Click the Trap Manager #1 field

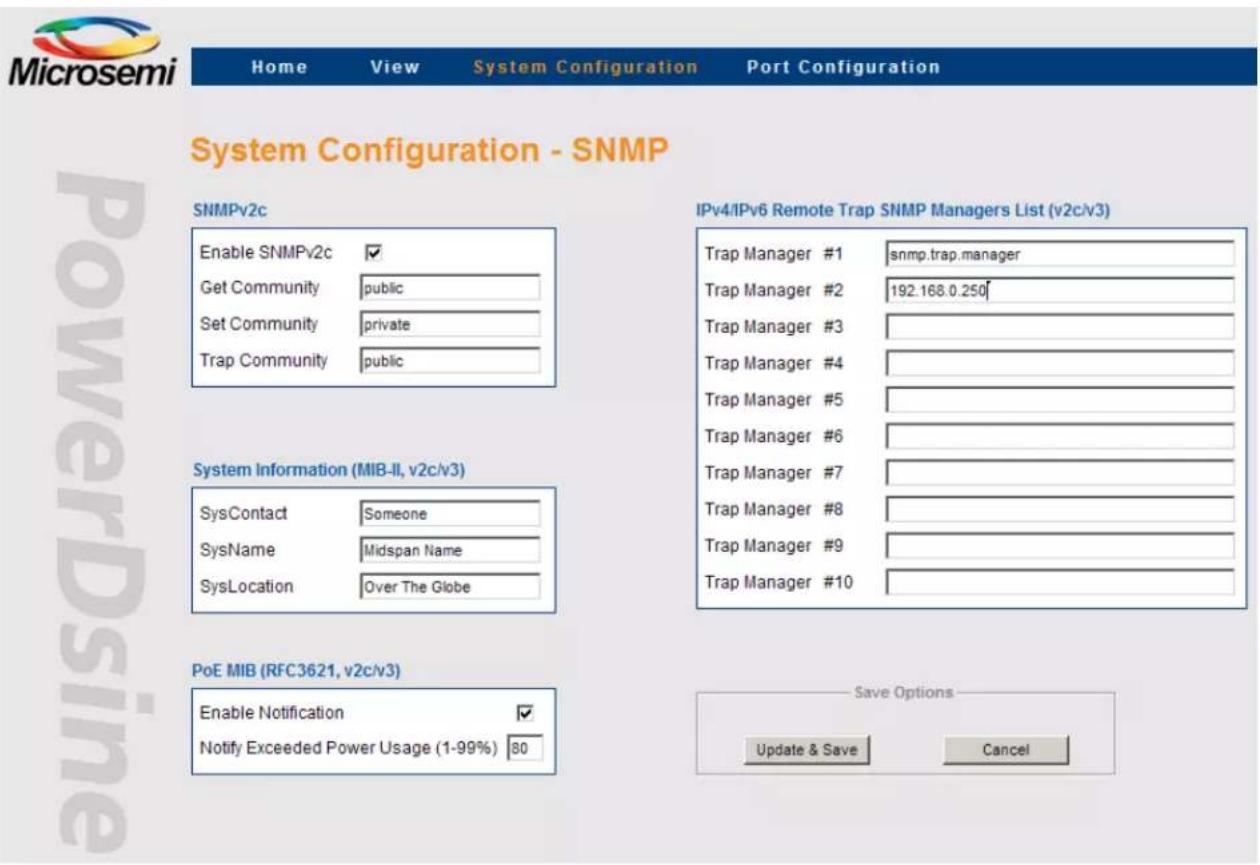click(1060, 254)
